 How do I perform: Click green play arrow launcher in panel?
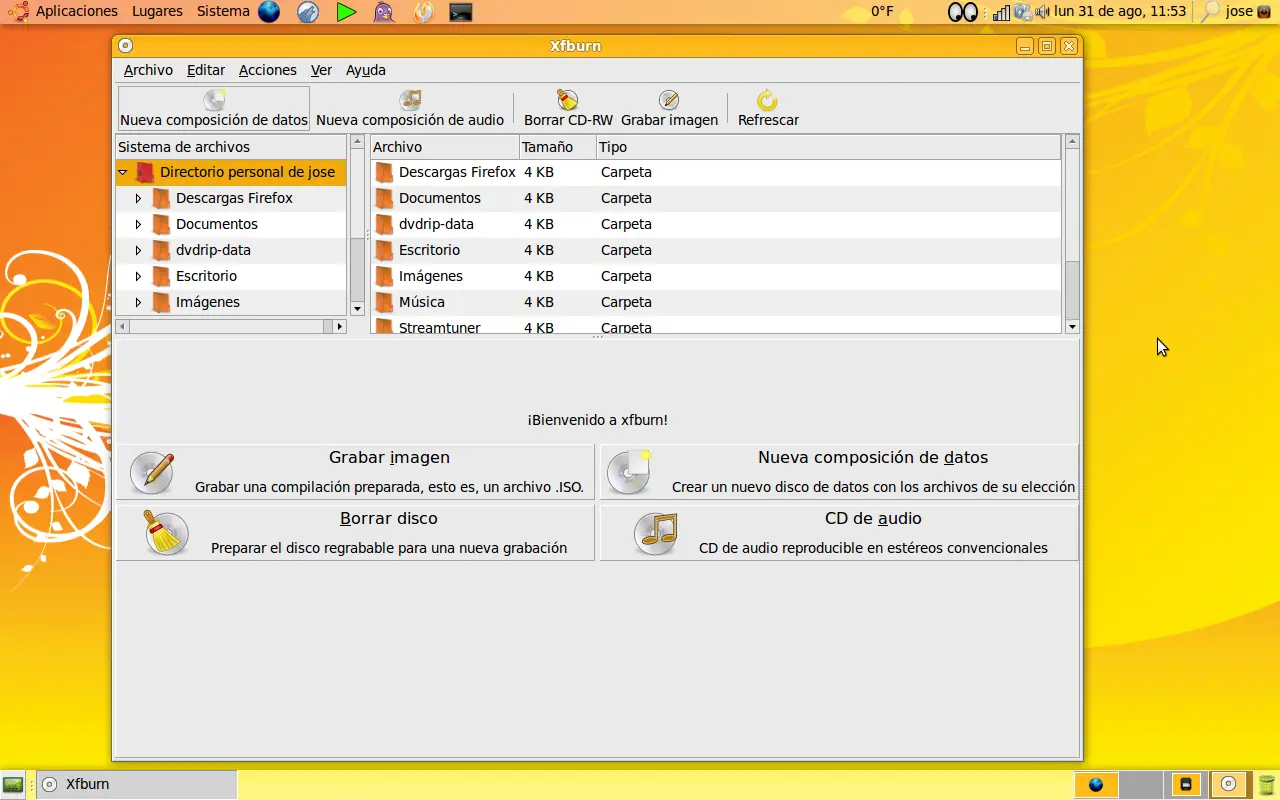(x=346, y=12)
